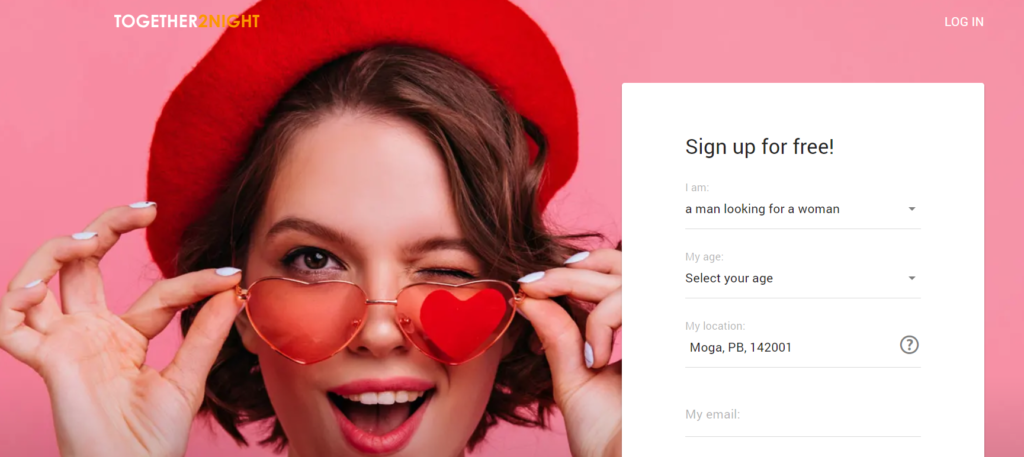Image resolution: width=1024 pixels, height=457 pixels.
Task: Select "a man looking for a woman" field
Action: coord(803,210)
